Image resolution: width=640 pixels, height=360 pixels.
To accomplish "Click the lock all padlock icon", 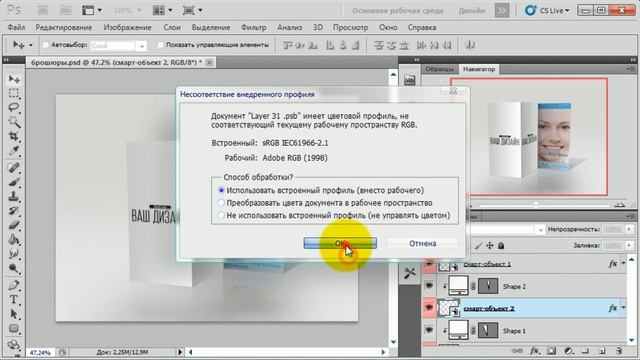I will point(501,245).
